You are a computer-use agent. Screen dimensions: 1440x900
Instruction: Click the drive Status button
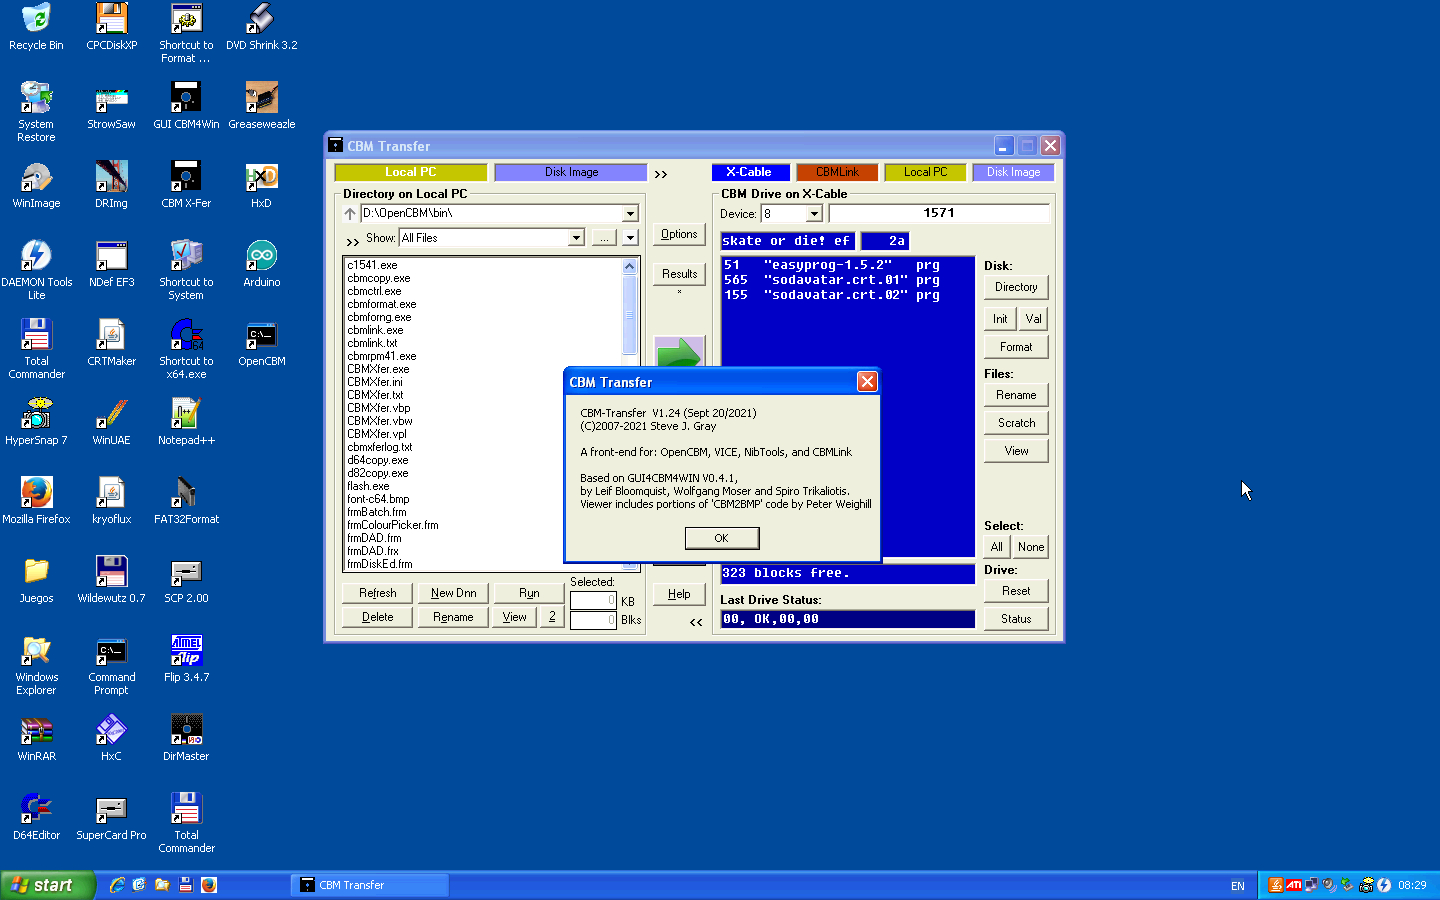(1016, 619)
